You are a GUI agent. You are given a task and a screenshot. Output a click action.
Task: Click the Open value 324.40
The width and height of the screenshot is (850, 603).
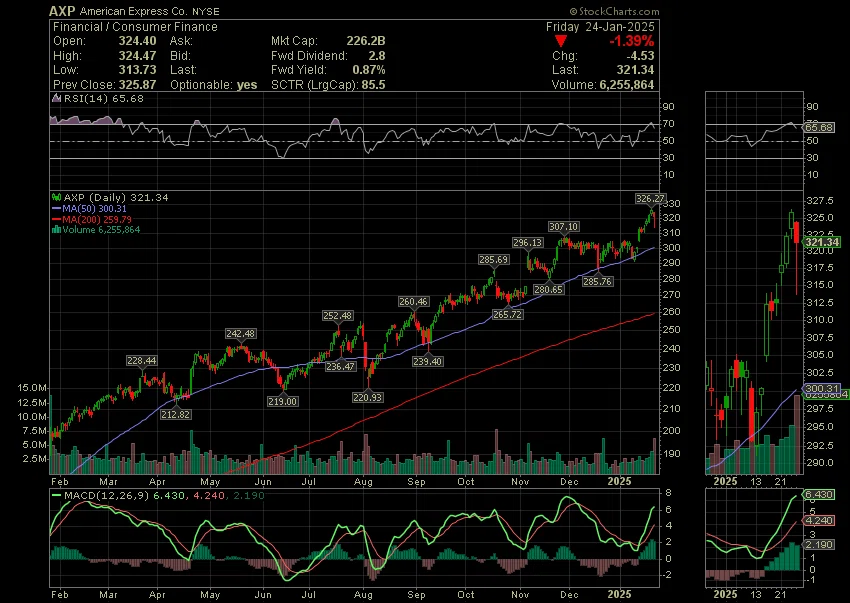click(138, 41)
